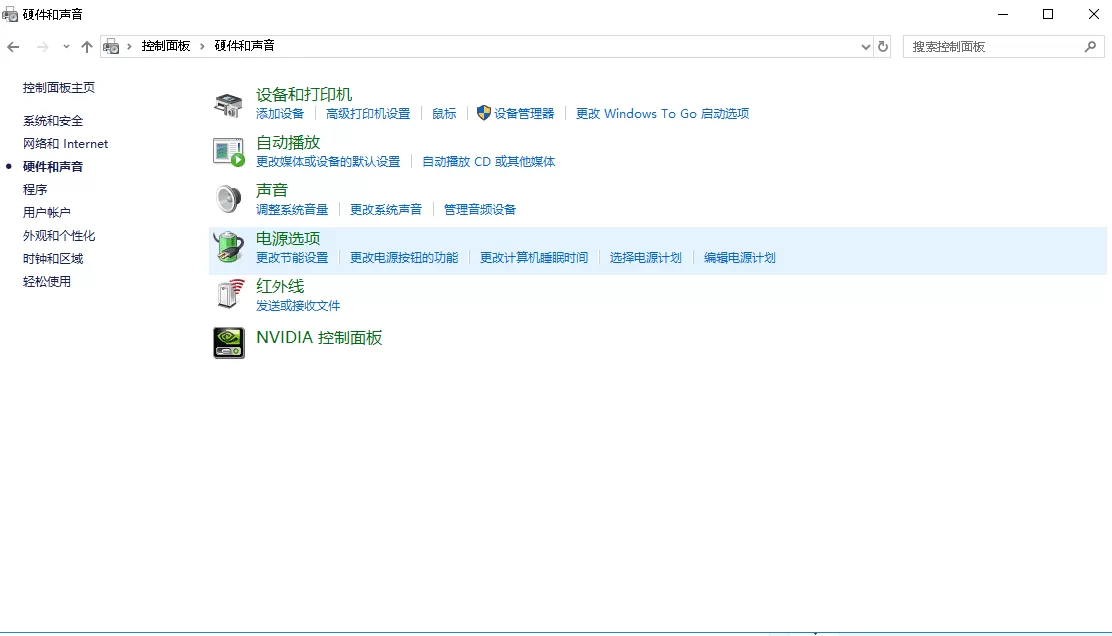The height and width of the screenshot is (636, 1112).
Task: Select 网络和 Internet in sidebar
Action: click(65, 144)
